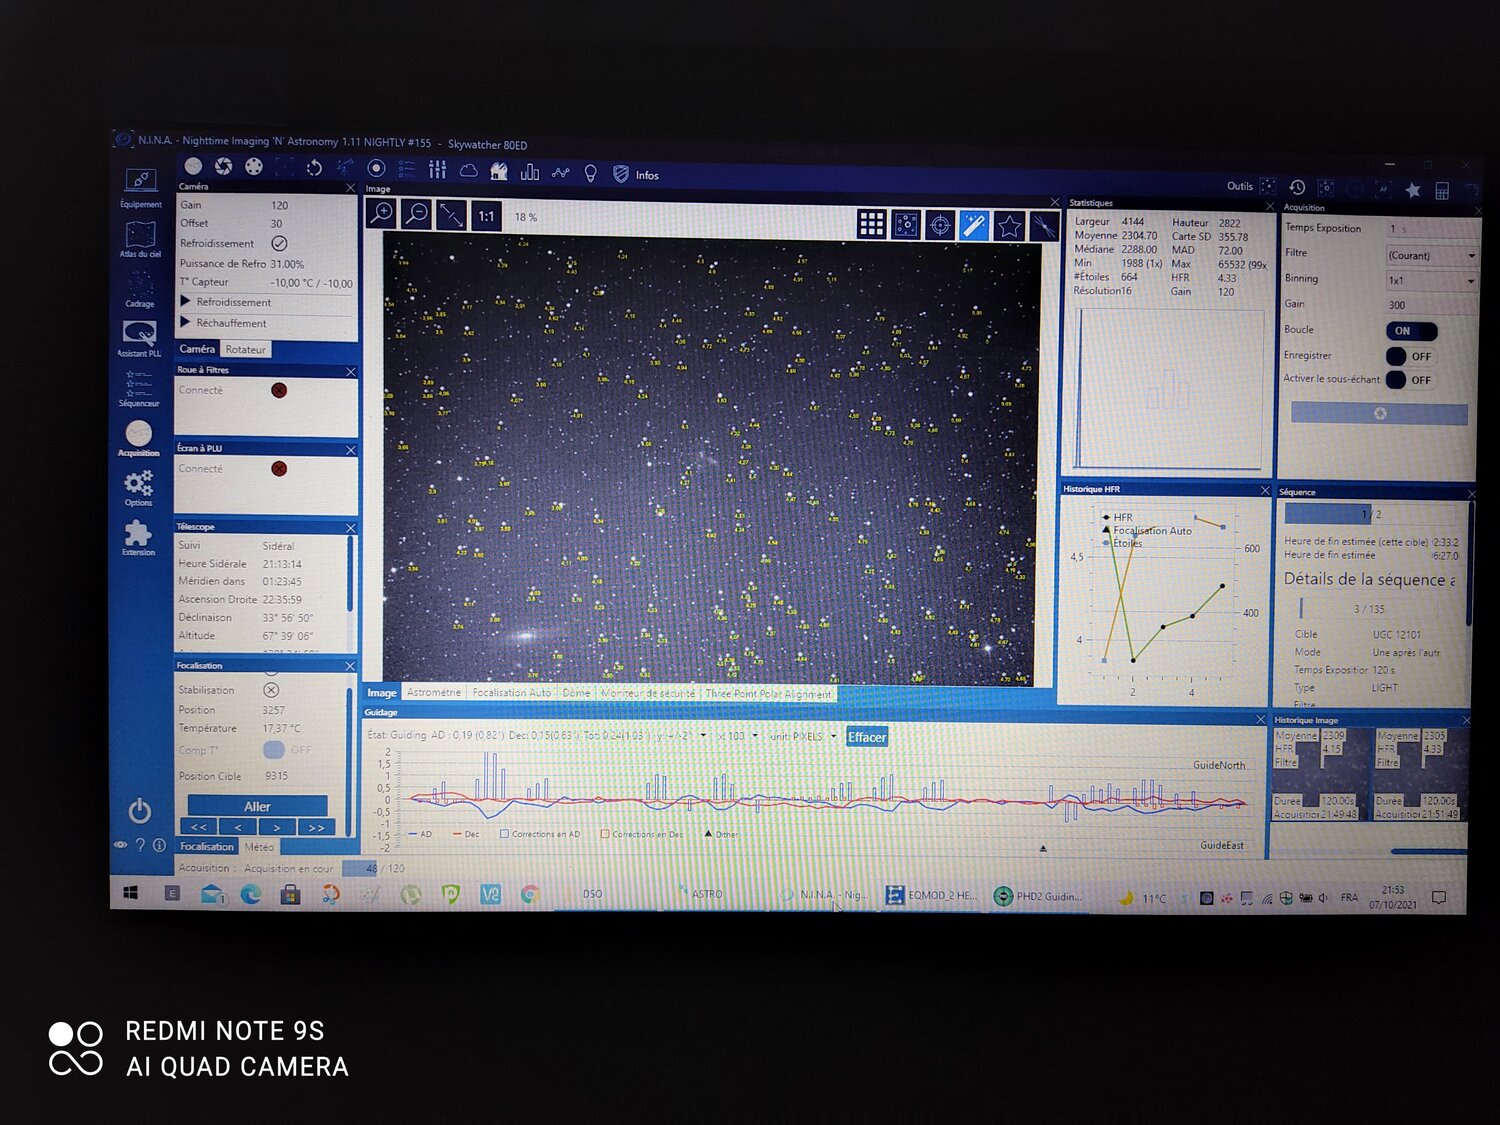Click the cloud weather icon in the top toolbar

(468, 170)
